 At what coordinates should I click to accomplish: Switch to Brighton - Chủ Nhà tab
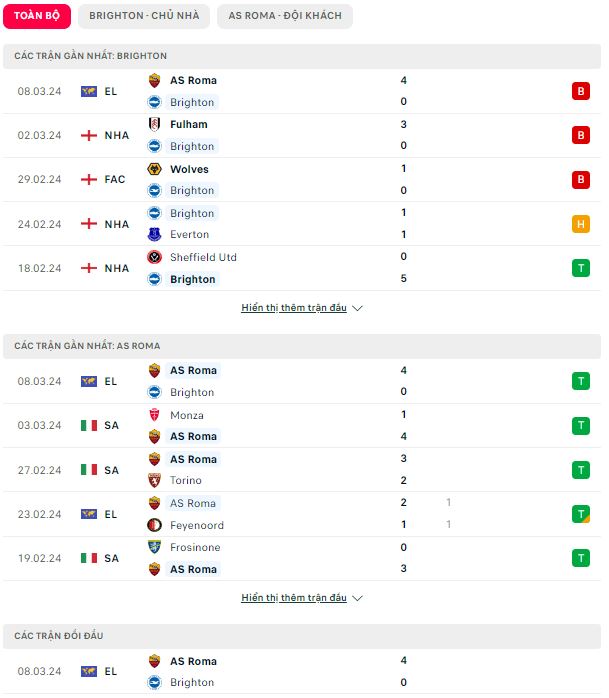point(144,16)
